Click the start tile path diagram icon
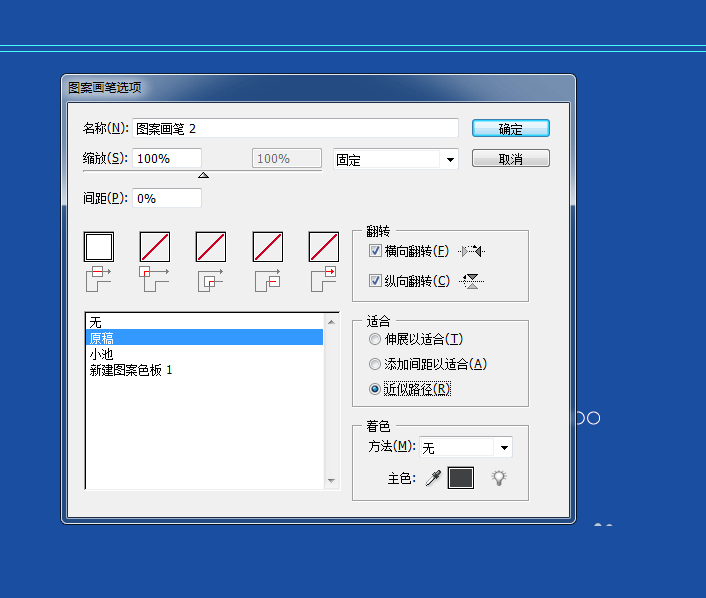Viewport: 706px width, 598px height. 267,280
